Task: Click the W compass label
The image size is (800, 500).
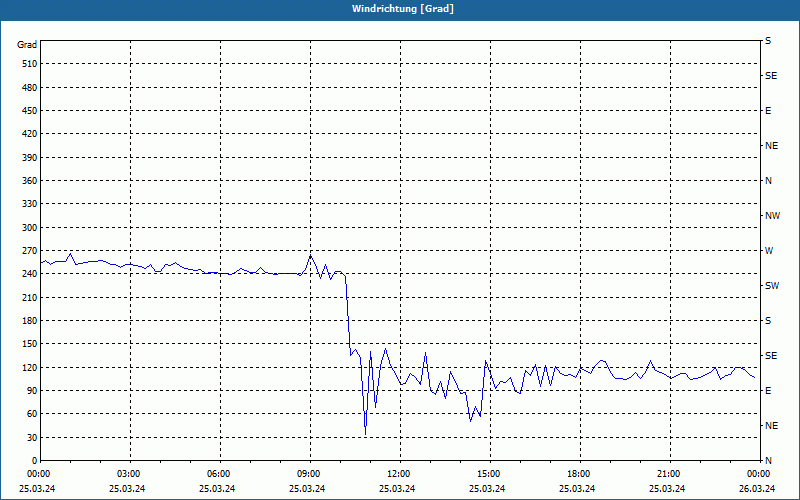Action: pos(769,251)
